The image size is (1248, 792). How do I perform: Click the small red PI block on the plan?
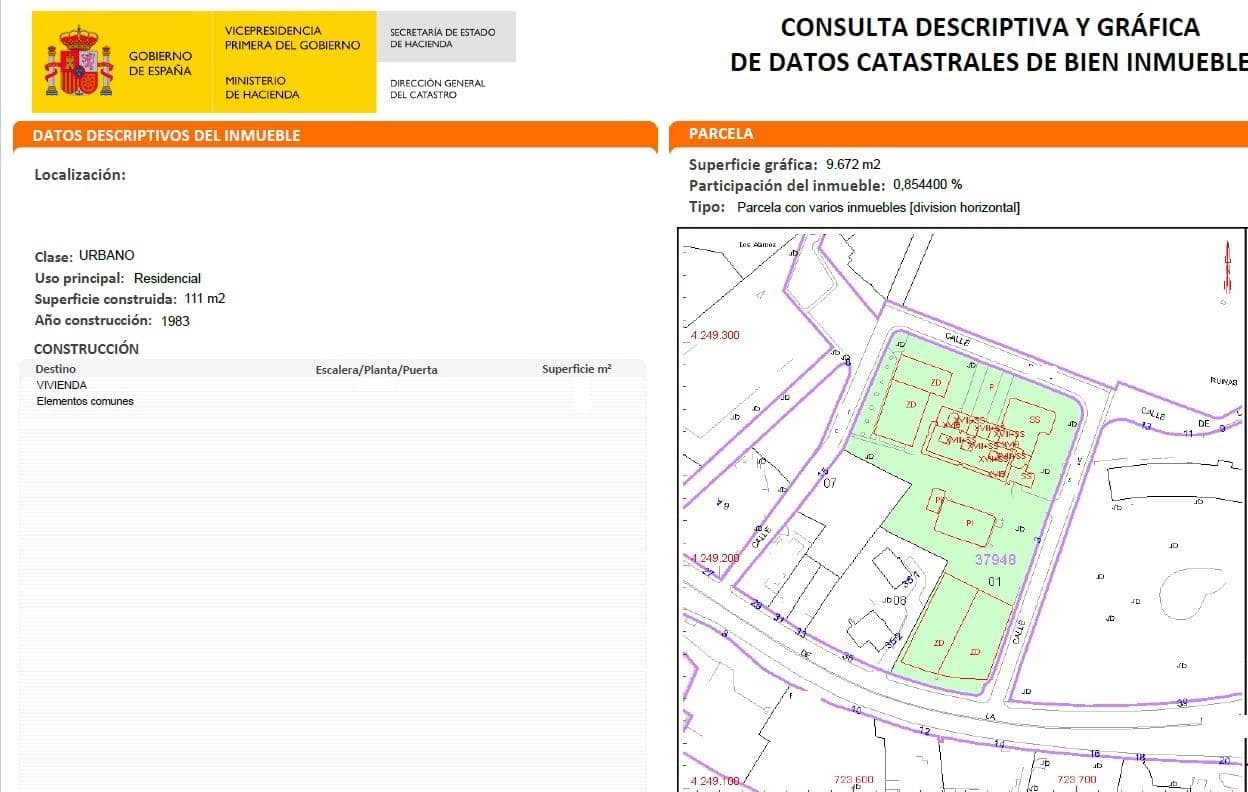(938, 499)
